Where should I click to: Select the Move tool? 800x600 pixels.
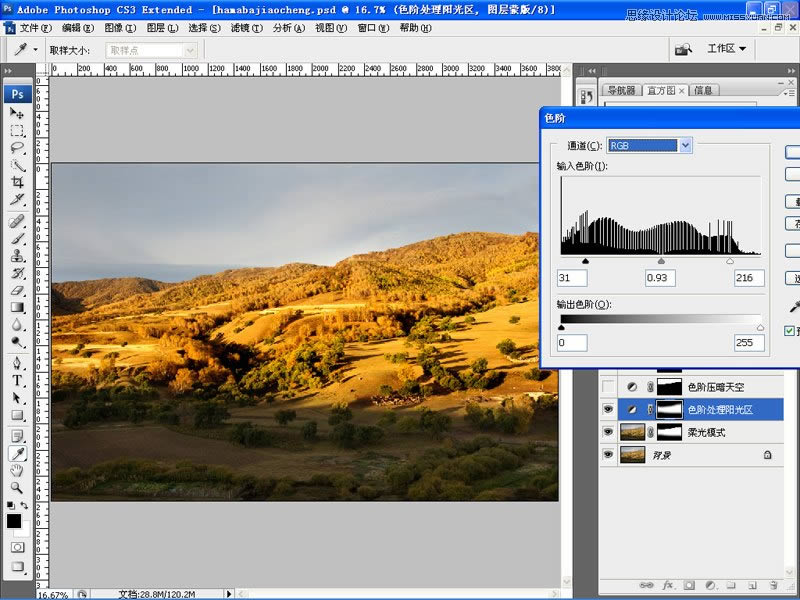point(17,114)
